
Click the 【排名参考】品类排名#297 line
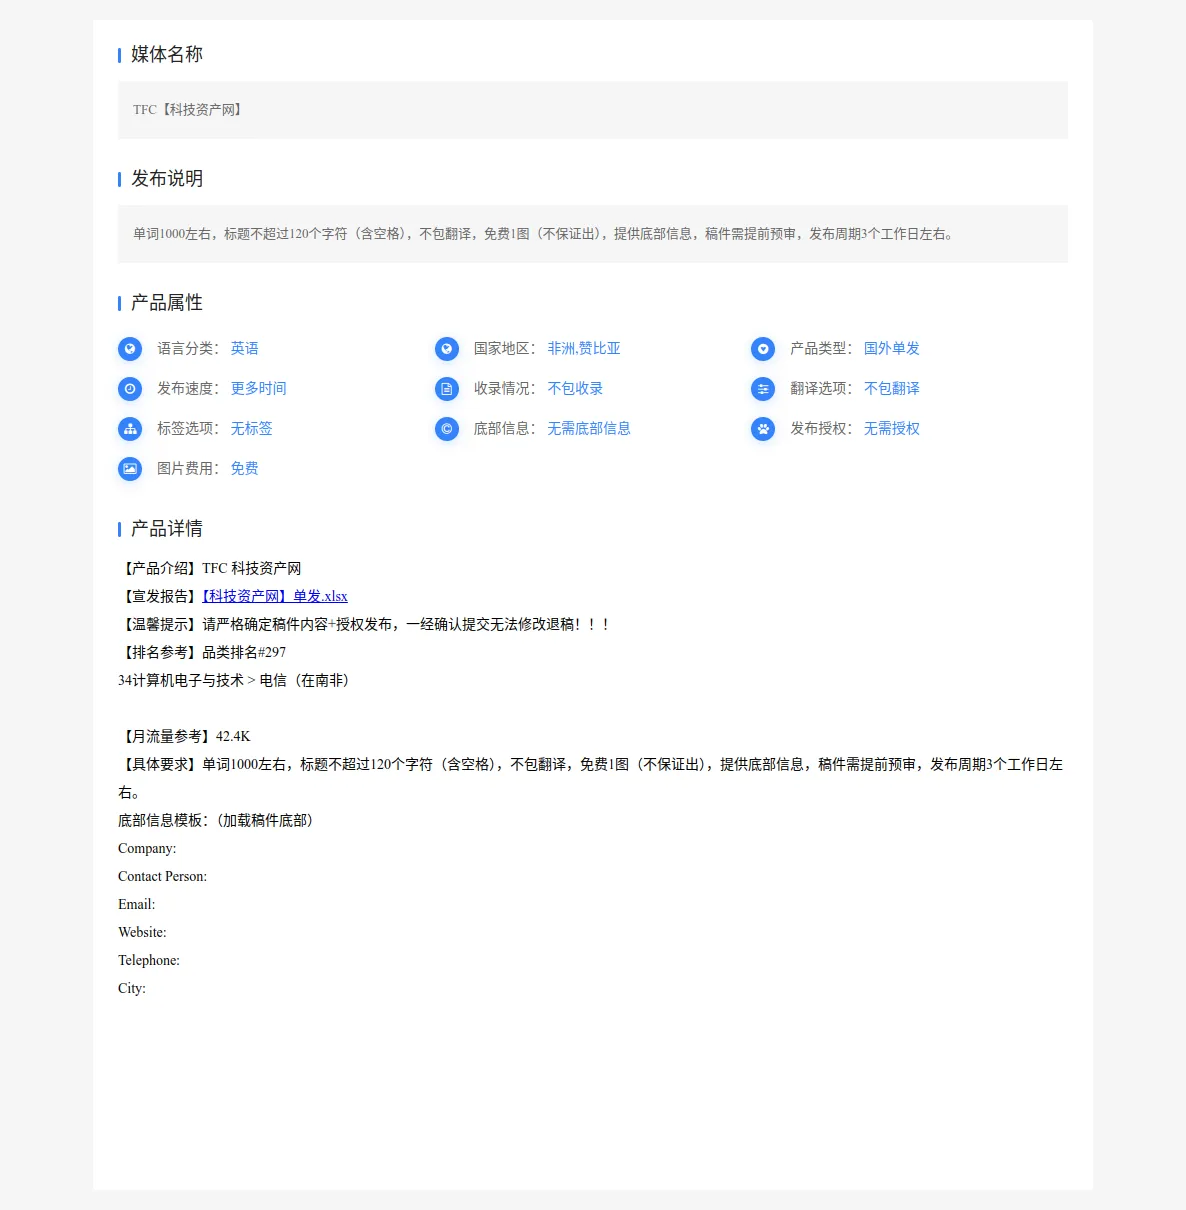pos(202,652)
